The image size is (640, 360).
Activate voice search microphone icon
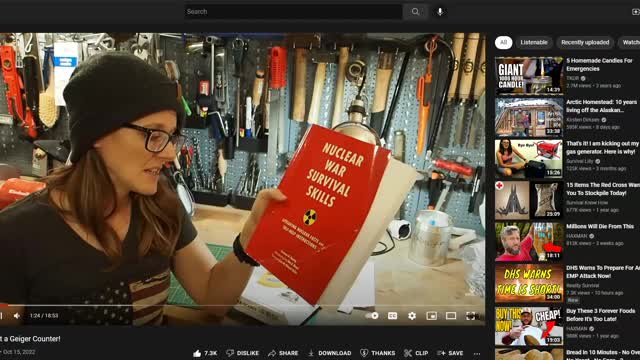click(440, 12)
